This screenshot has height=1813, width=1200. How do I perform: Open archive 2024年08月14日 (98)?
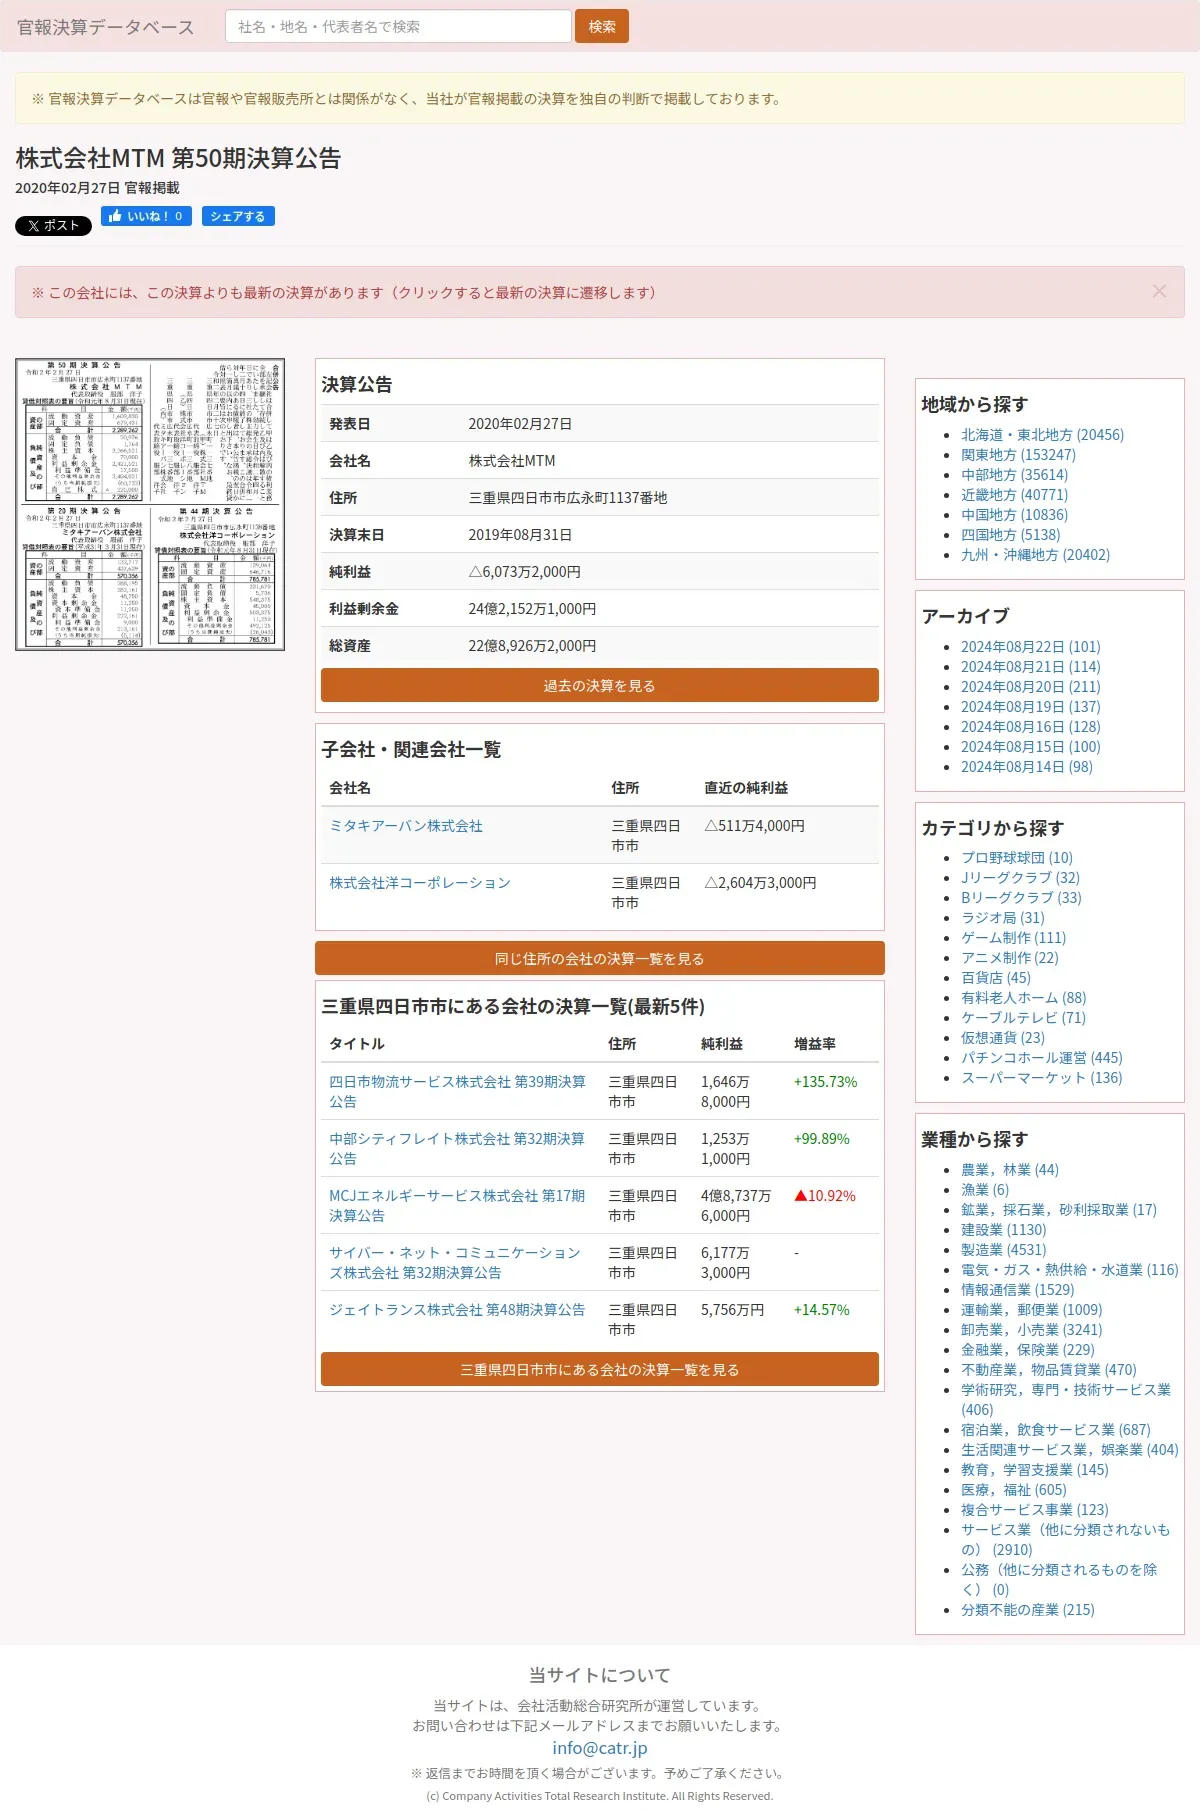pyautogui.click(x=1027, y=767)
